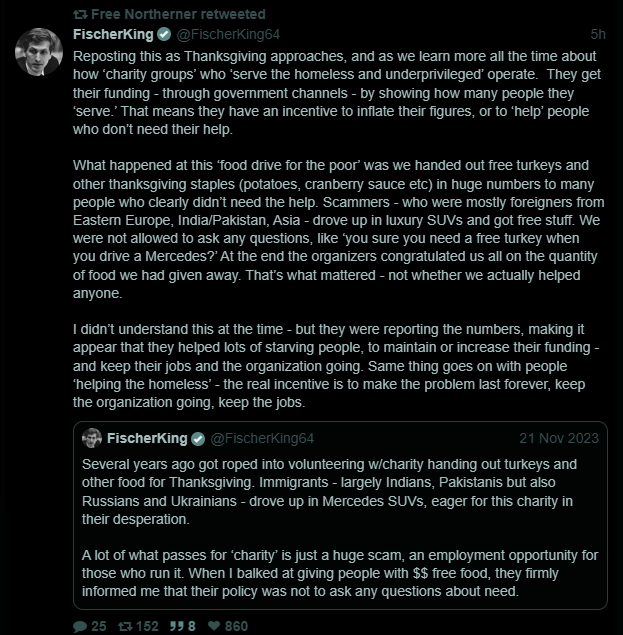
Task: Retweet this post using the retweet icon
Action: (127, 626)
